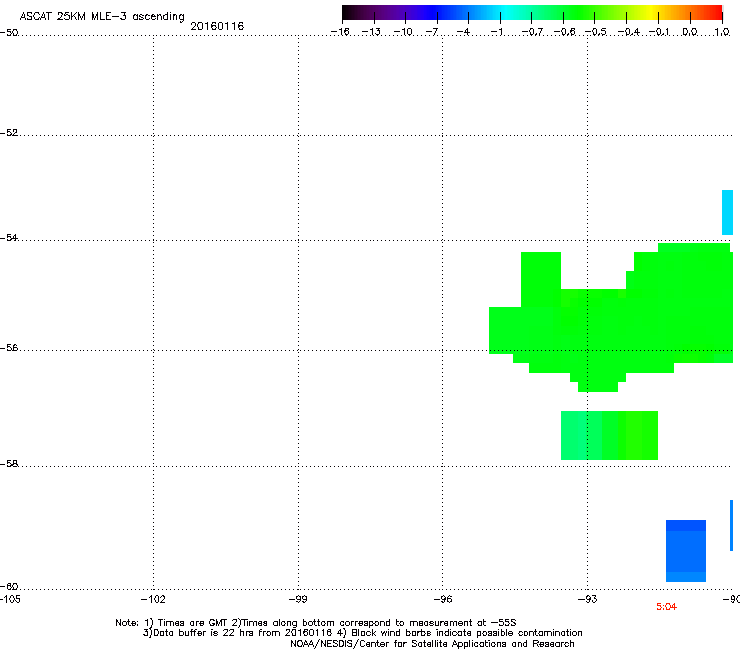Click the longitude label -105

[10, 599]
